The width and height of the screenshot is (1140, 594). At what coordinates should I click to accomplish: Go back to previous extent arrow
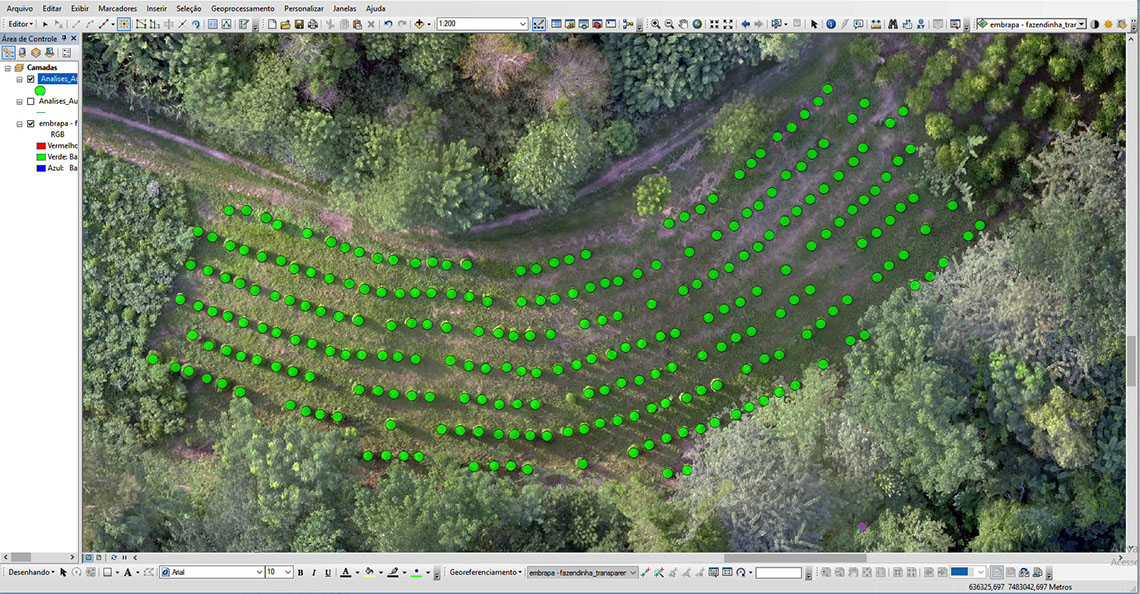[x=745, y=24]
